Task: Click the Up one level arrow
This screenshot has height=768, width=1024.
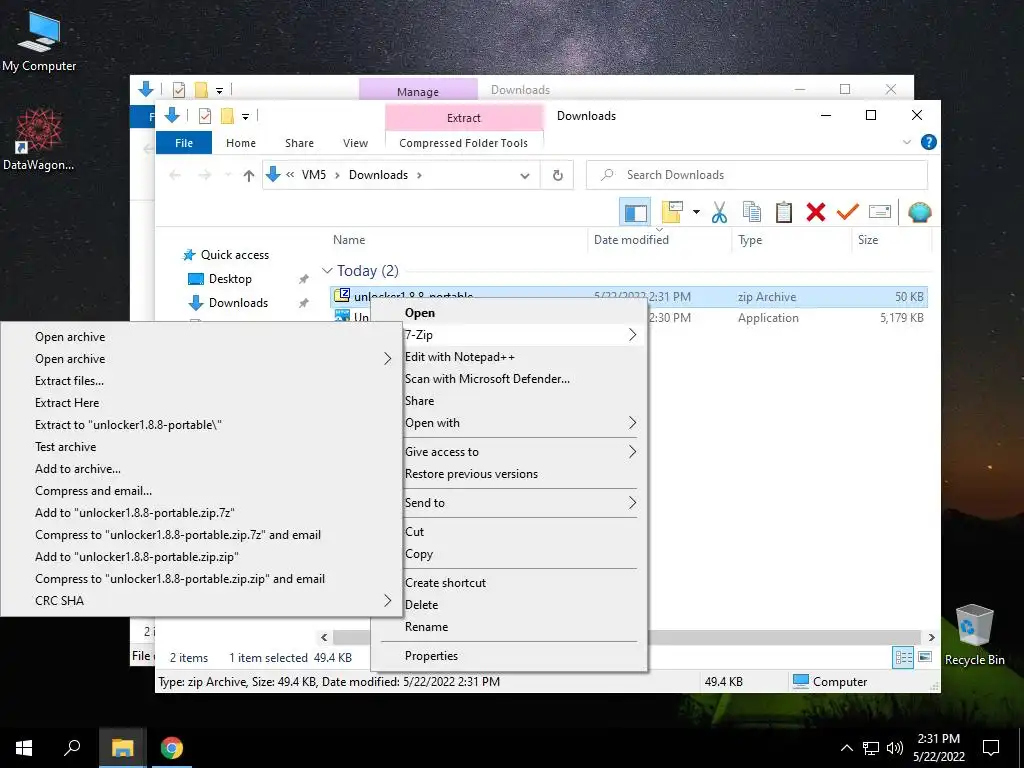Action: pyautogui.click(x=248, y=175)
